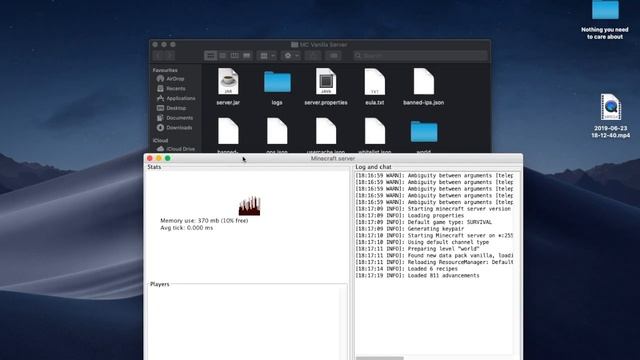Click the Finder Share toolbar button
This screenshot has width=640, height=360.
click(313, 56)
